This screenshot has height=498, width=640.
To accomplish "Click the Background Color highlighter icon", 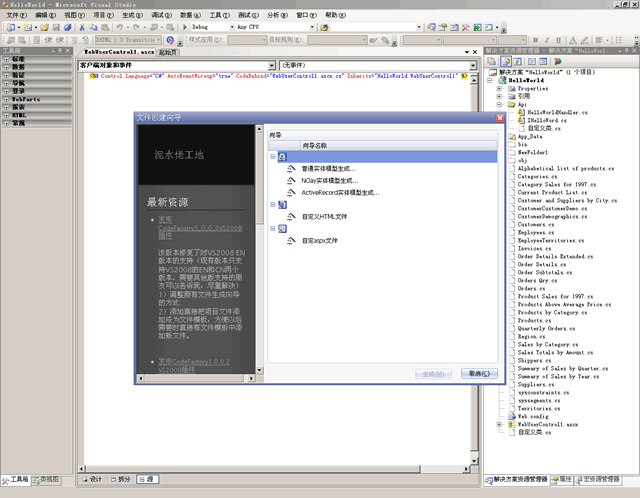I will coord(584,40).
